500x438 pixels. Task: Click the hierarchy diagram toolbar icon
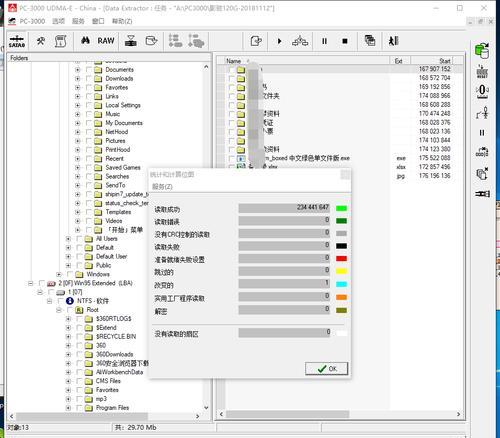pyautogui.click(x=300, y=41)
